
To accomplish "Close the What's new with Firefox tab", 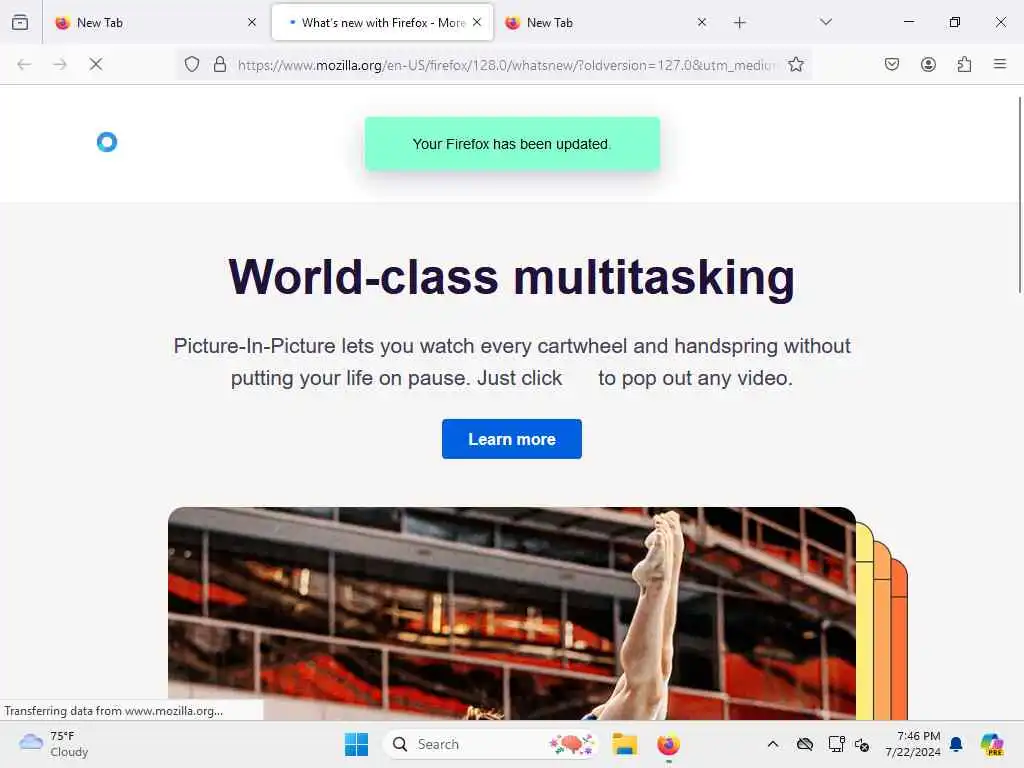I will [x=477, y=22].
